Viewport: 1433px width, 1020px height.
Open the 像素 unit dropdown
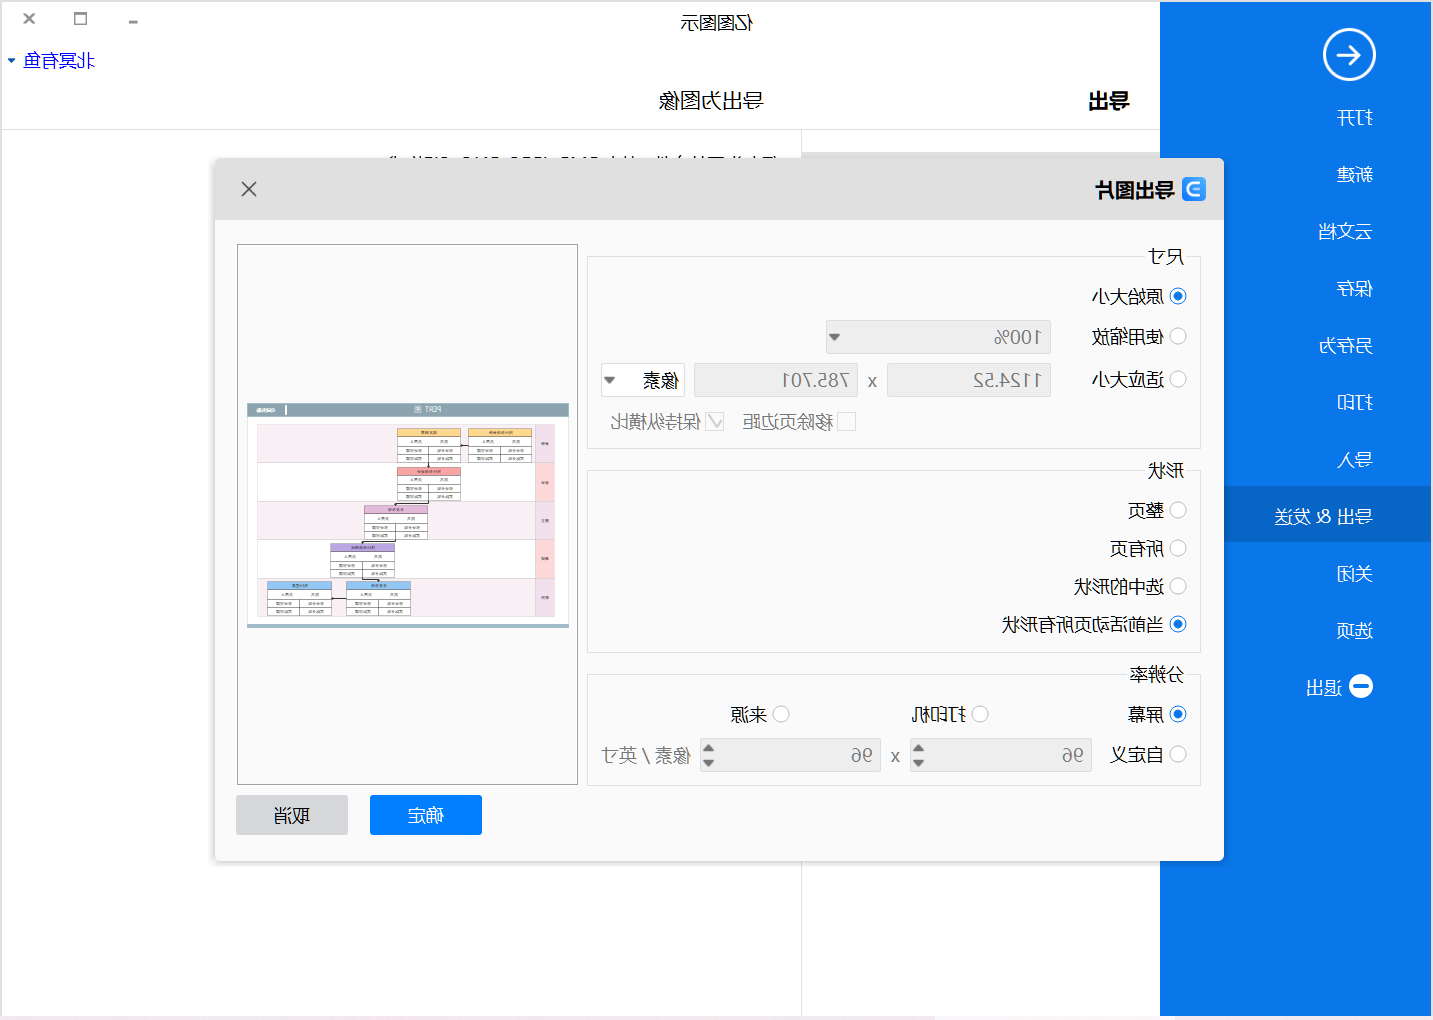[x=643, y=380]
